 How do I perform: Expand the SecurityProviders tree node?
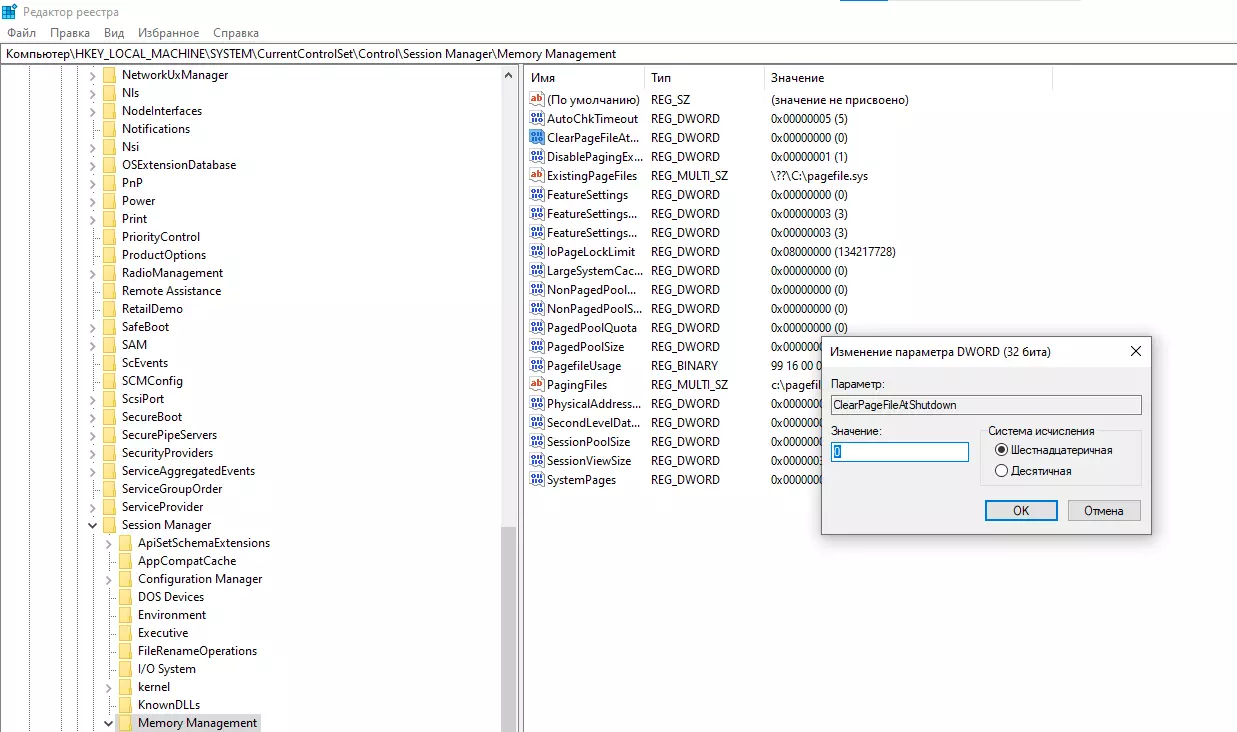93,453
